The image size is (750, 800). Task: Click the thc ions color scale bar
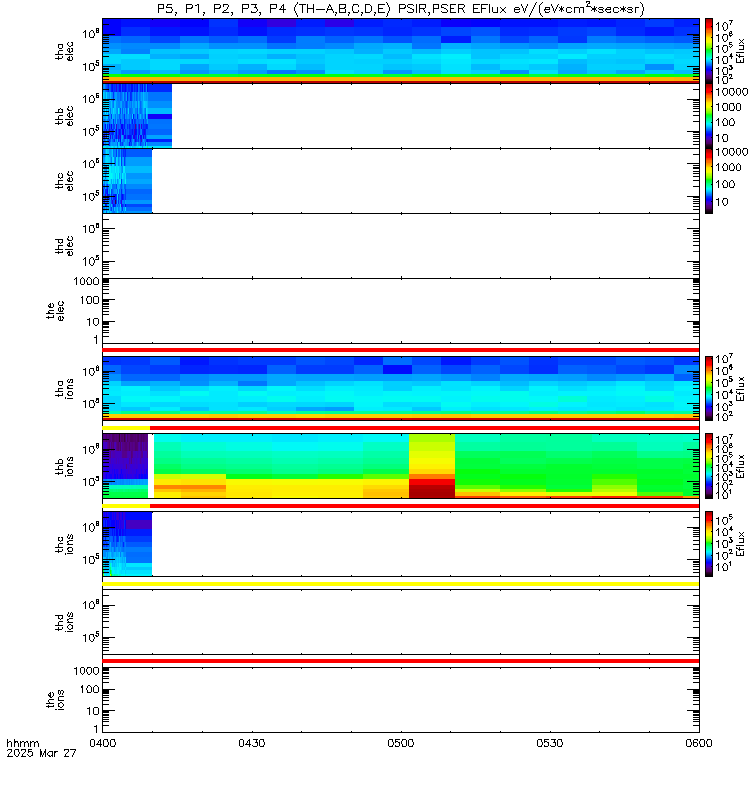click(709, 544)
